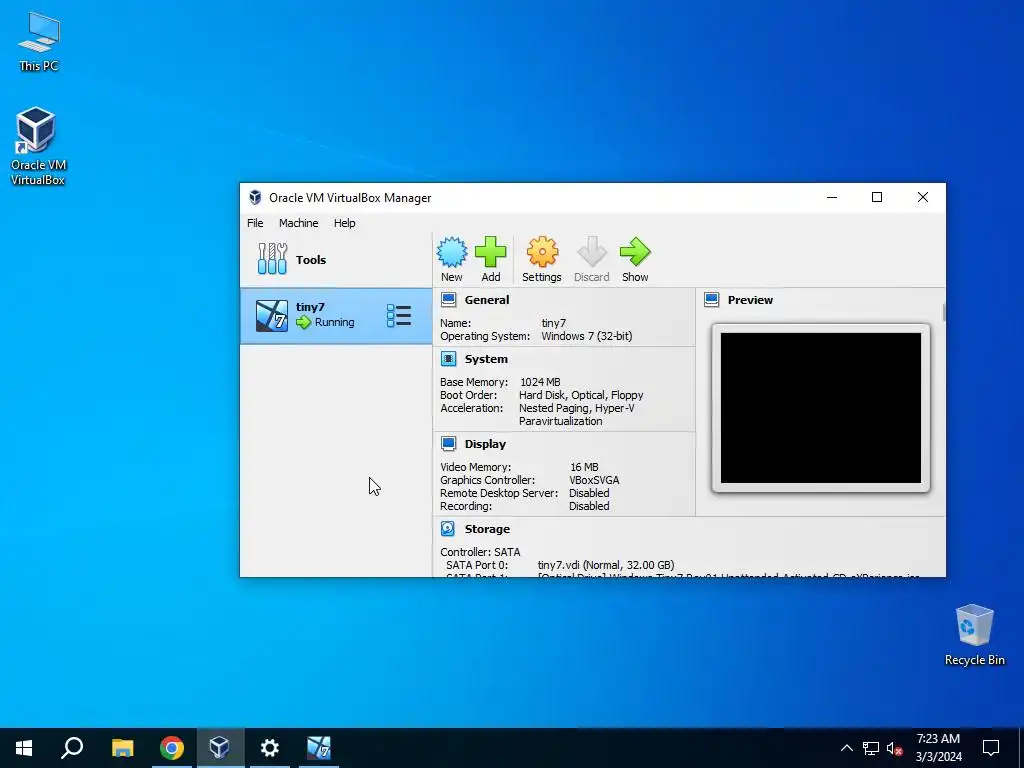Click the Discard toolbar icon
The height and width of the screenshot is (768, 1024).
(x=592, y=252)
